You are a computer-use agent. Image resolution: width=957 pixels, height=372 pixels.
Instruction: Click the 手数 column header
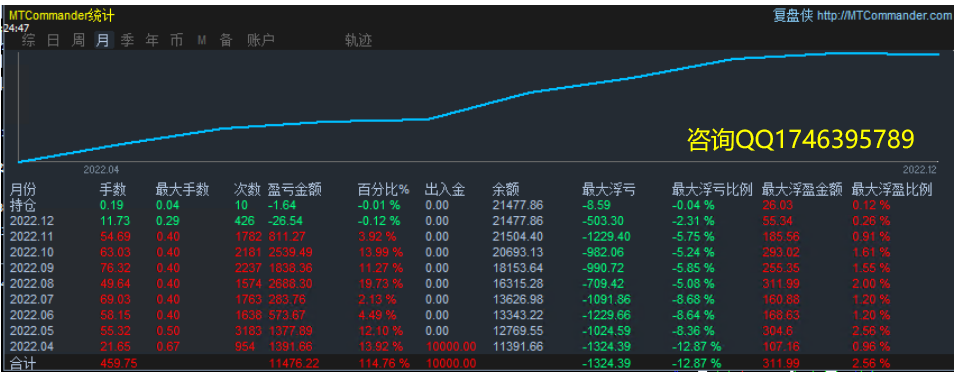113,190
